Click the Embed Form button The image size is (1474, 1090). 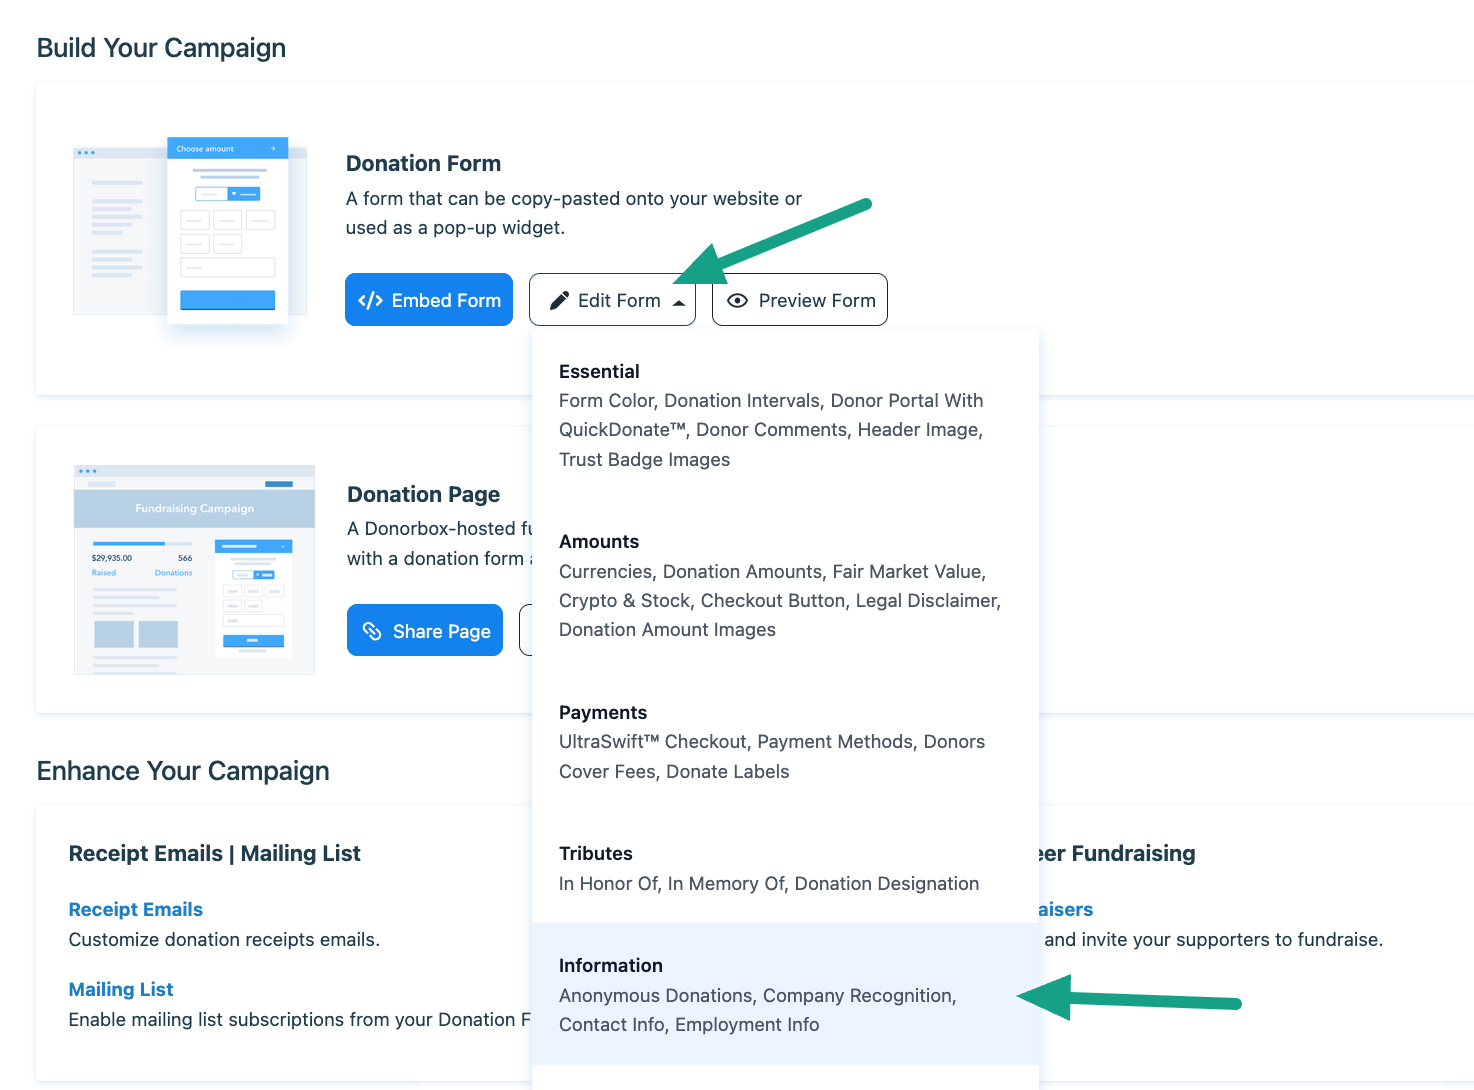click(429, 300)
